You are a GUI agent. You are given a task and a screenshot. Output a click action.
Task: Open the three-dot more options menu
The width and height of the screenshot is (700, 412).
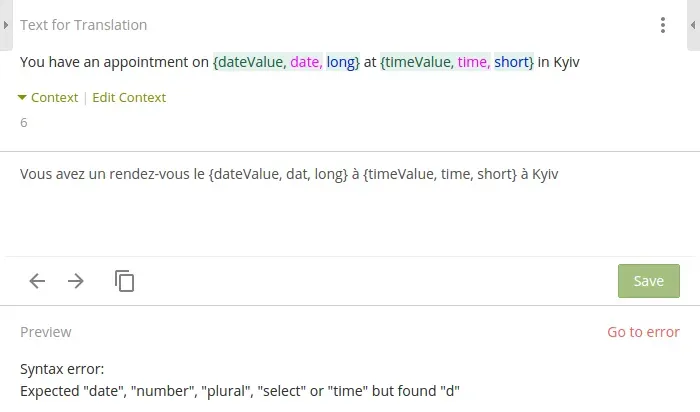pos(663,25)
